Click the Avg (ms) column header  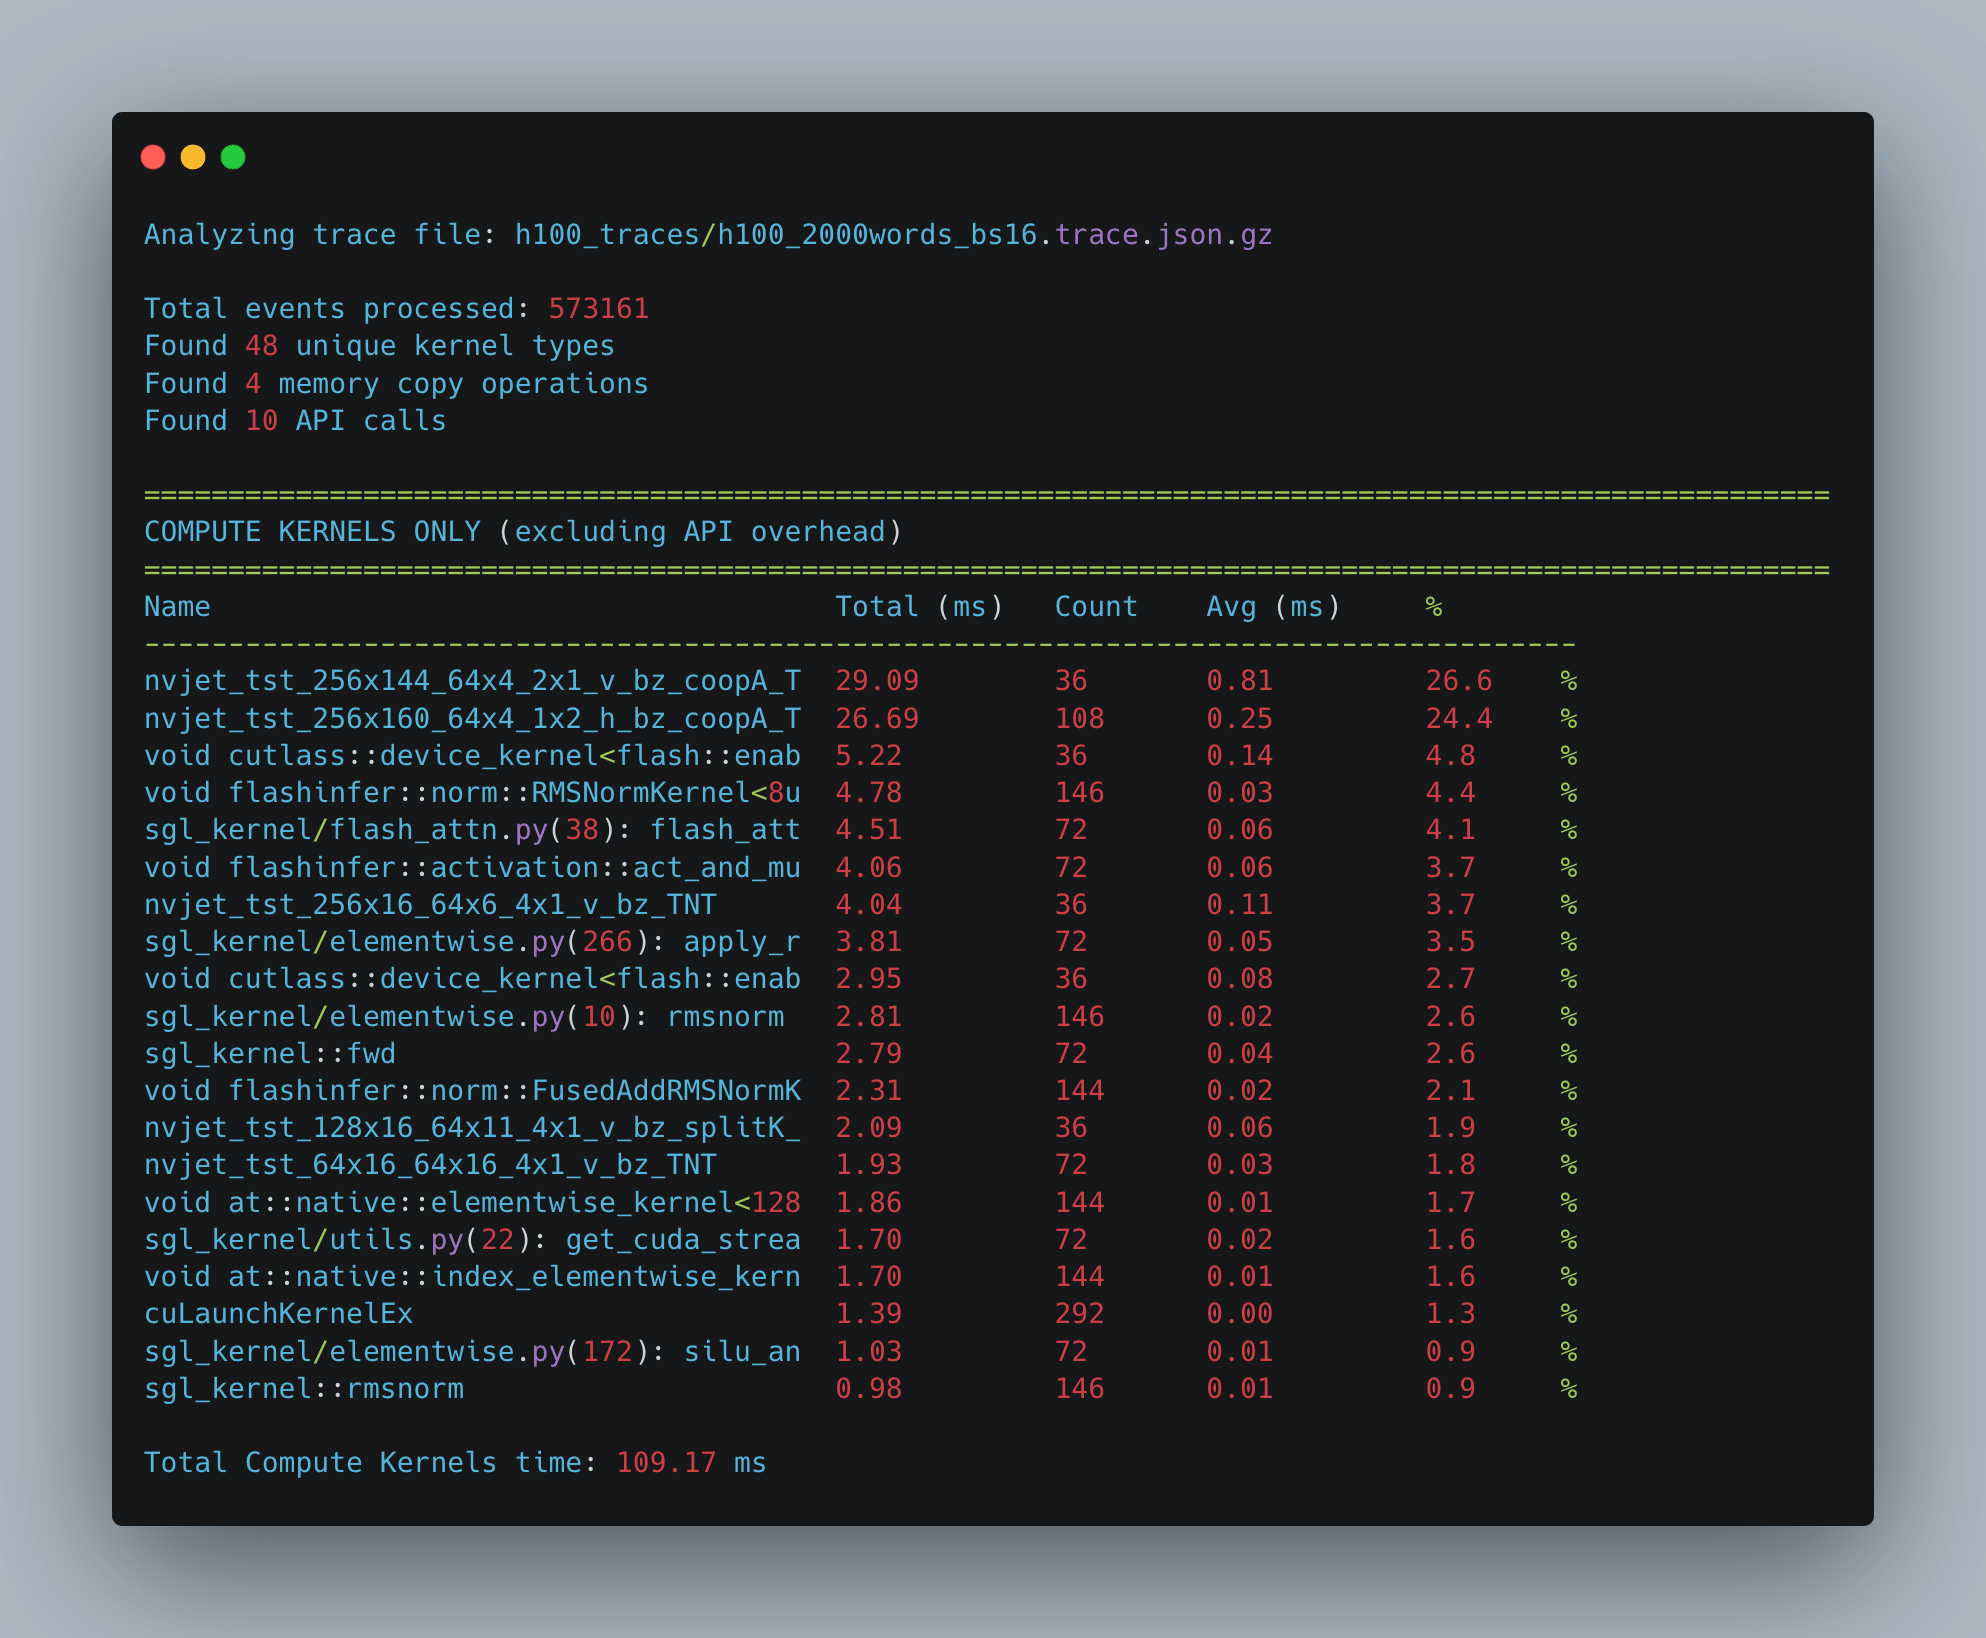(x=1273, y=607)
